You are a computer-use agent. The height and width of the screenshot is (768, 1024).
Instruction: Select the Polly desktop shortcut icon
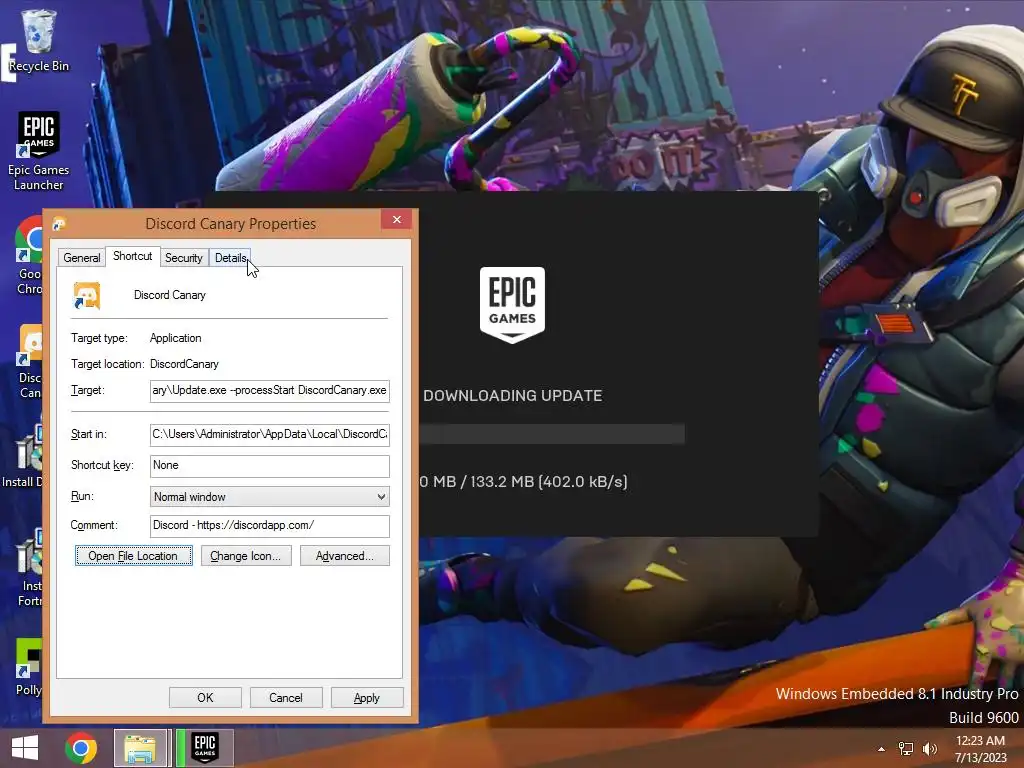(x=29, y=666)
